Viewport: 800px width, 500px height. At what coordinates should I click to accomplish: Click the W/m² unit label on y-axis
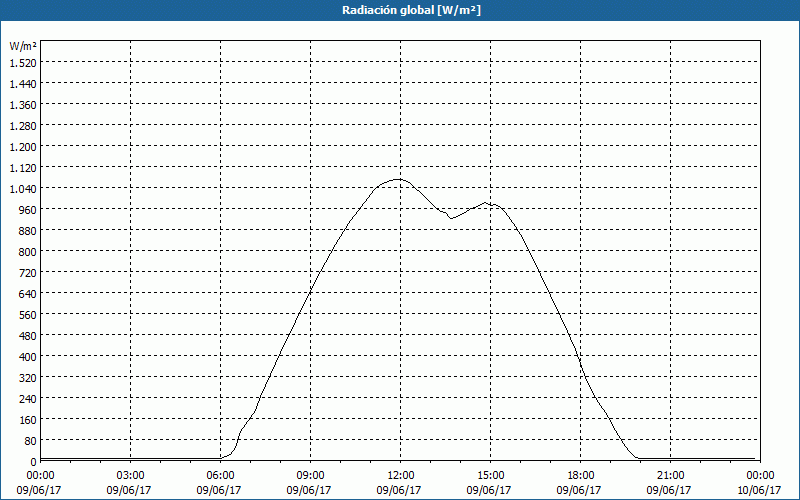click(23, 46)
